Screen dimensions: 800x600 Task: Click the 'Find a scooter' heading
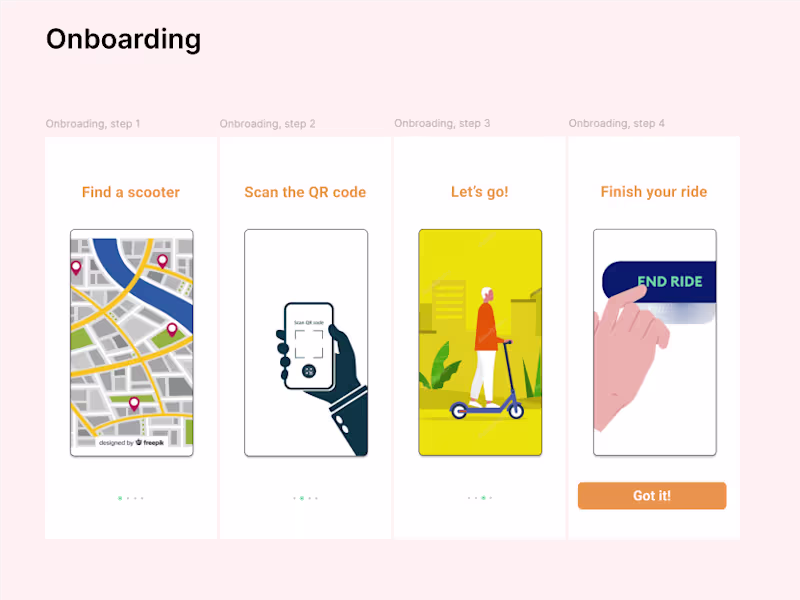131,192
